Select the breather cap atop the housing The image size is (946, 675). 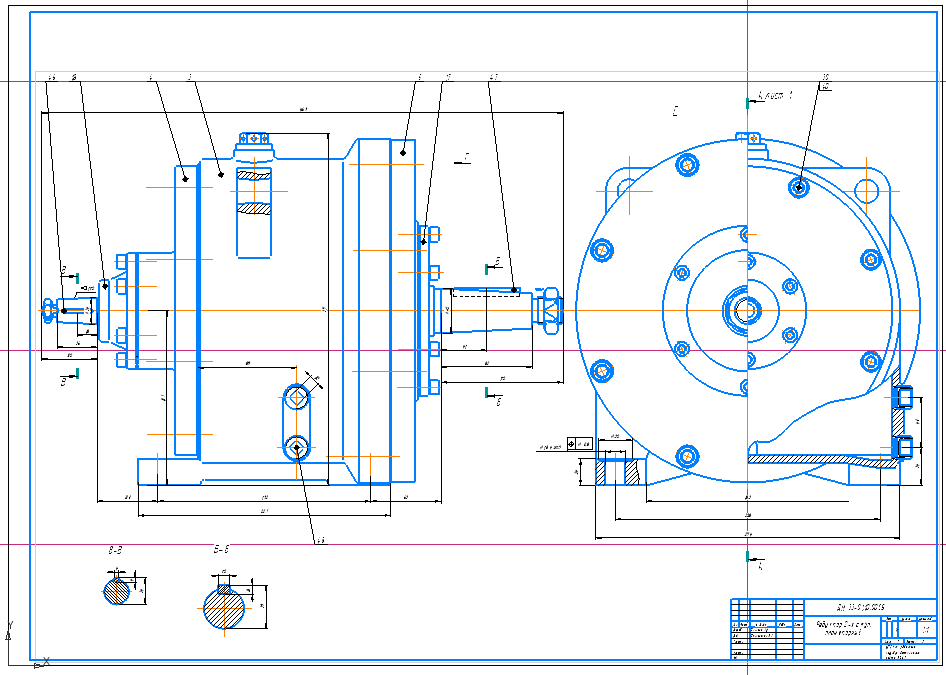(x=255, y=144)
